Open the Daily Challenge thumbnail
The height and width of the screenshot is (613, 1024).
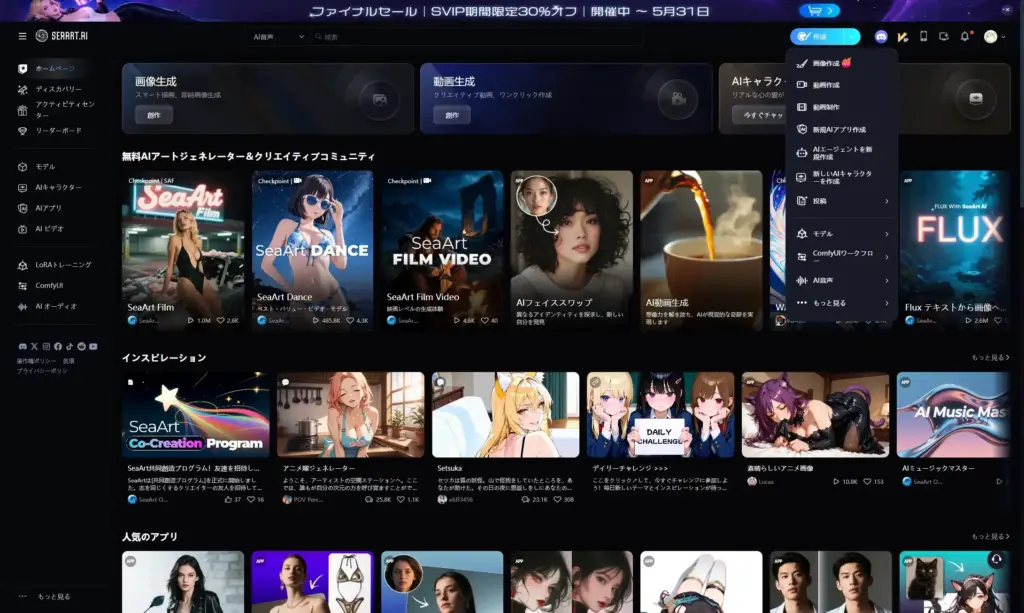pos(660,415)
